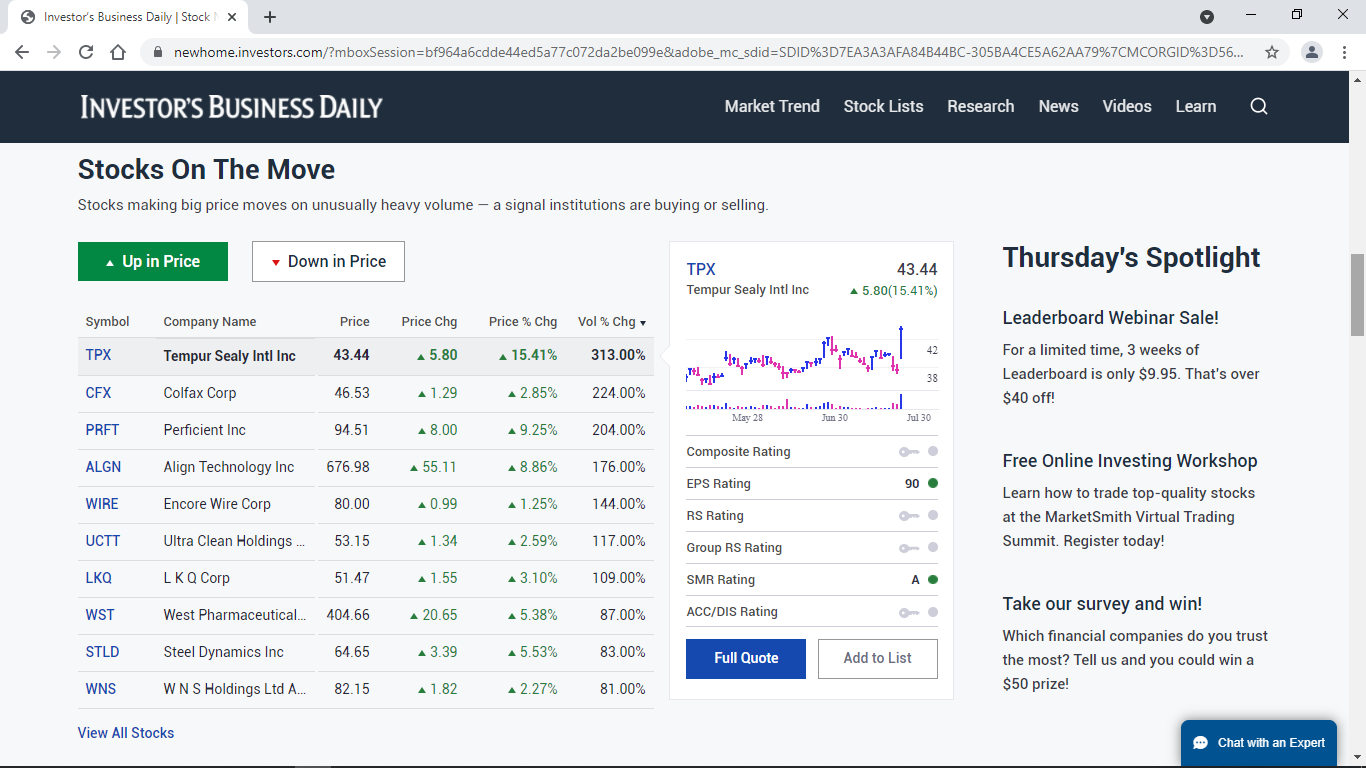Open the Market Trend menu

(x=772, y=106)
